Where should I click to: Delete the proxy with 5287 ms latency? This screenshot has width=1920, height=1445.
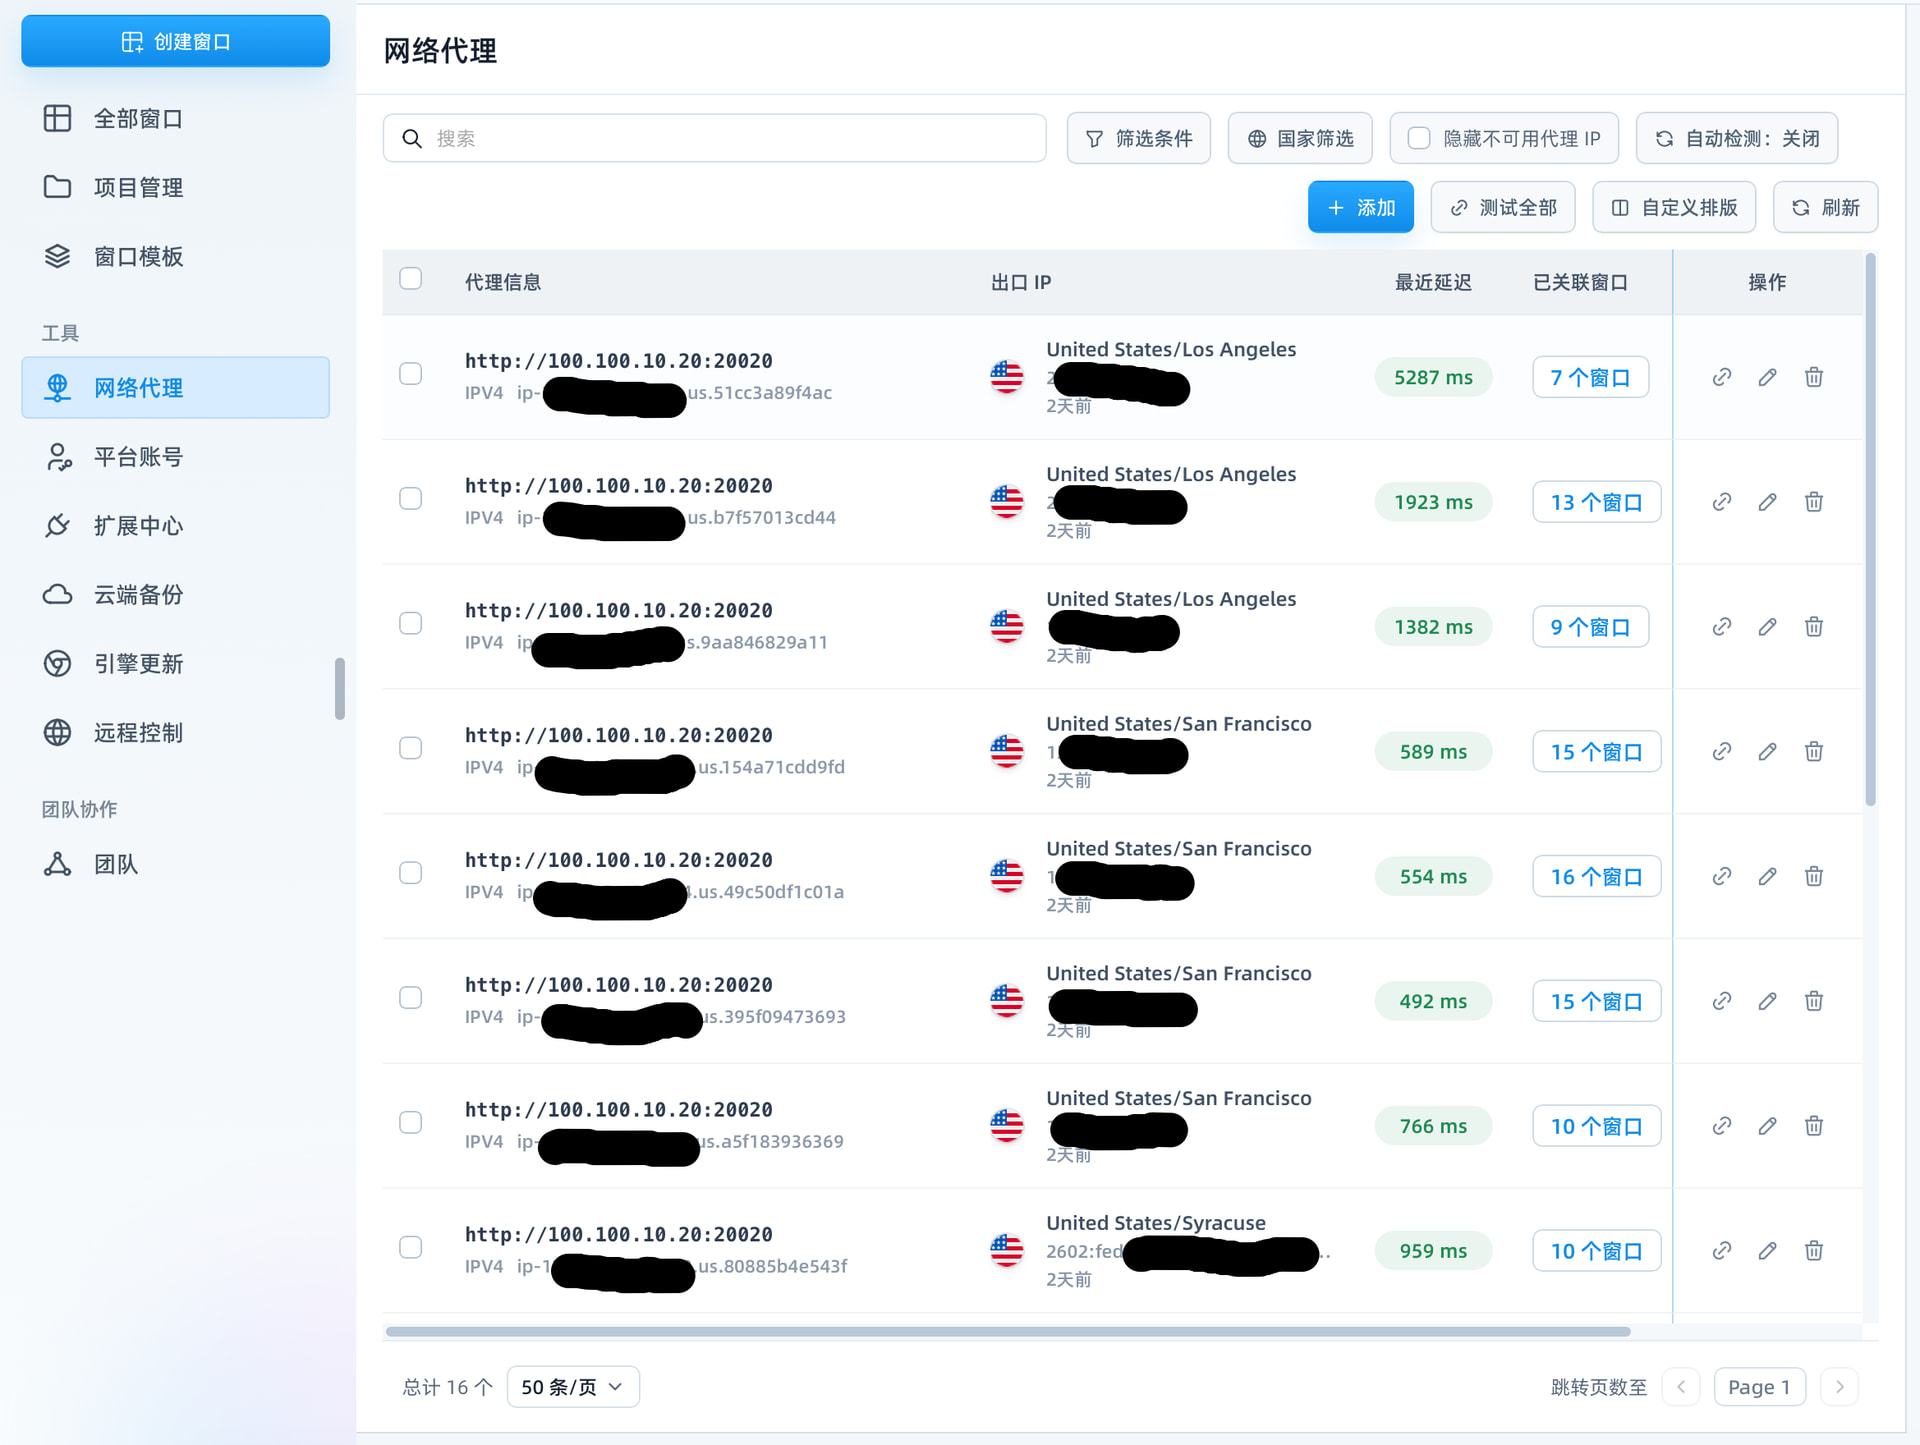(x=1813, y=377)
